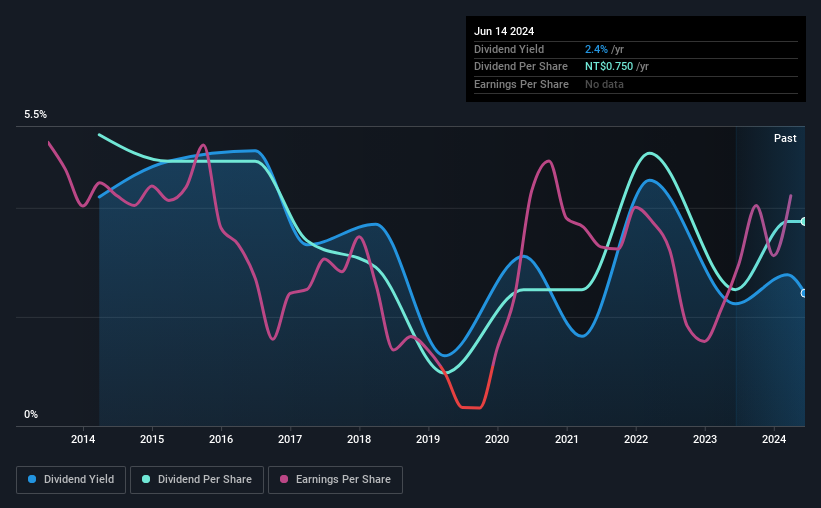821x508 pixels.
Task: Click the 2022 x-axis label
Action: pyautogui.click(x=636, y=439)
